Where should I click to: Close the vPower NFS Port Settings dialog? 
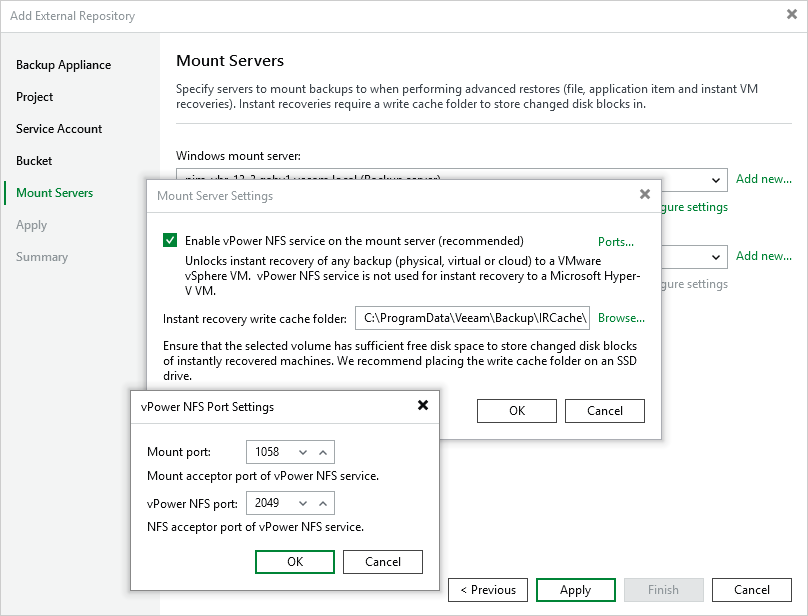422,406
